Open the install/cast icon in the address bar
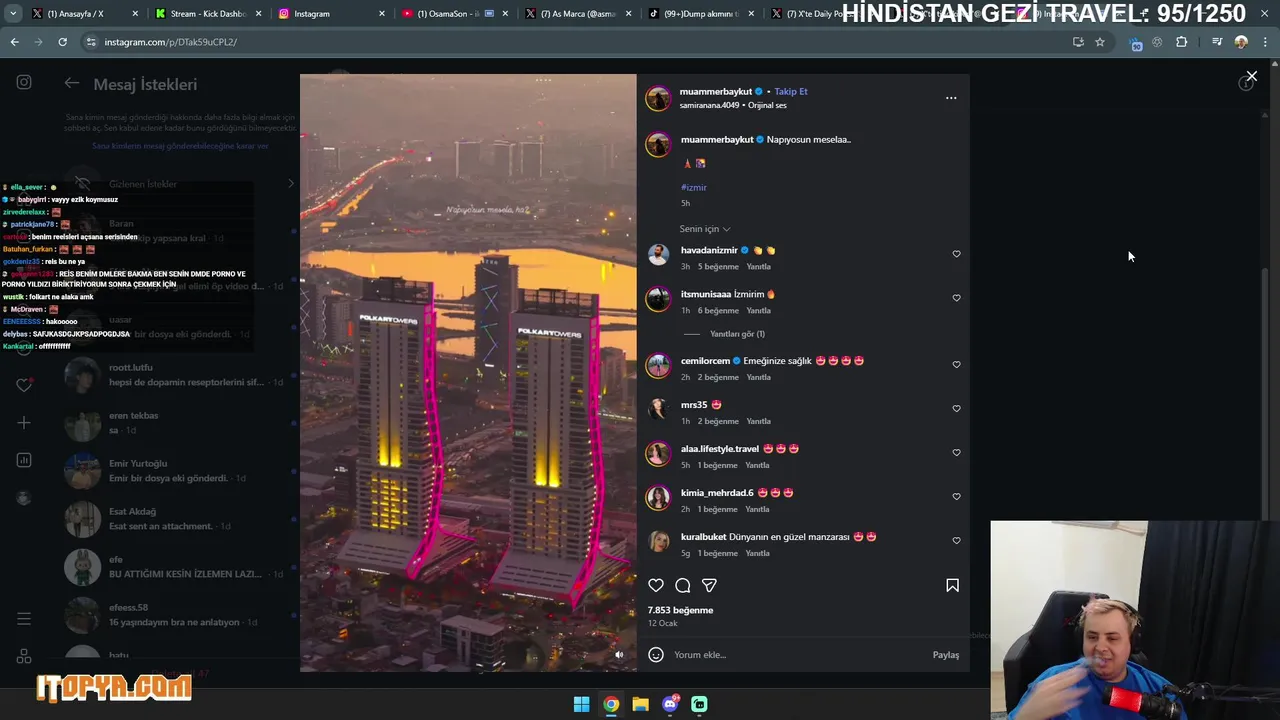1280x720 pixels. tap(1078, 42)
